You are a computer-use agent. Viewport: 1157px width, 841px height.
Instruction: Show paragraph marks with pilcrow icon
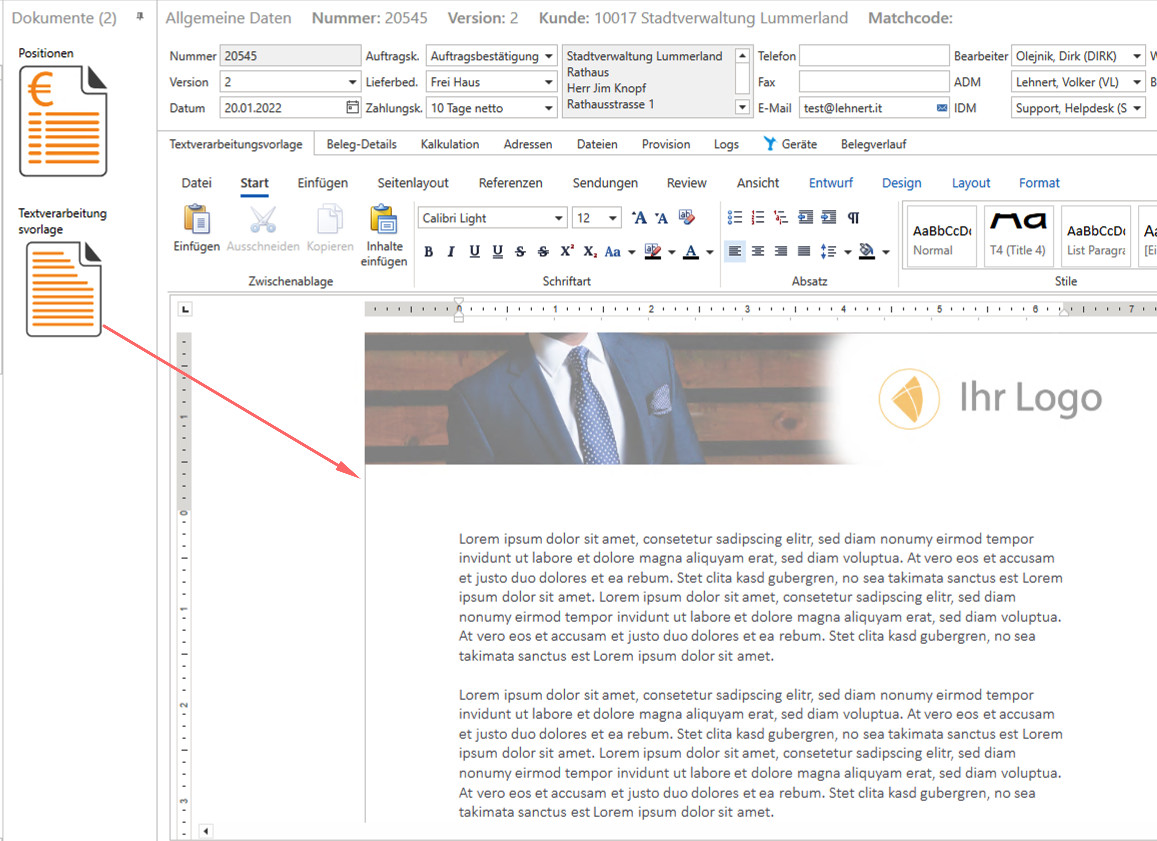[x=853, y=218]
